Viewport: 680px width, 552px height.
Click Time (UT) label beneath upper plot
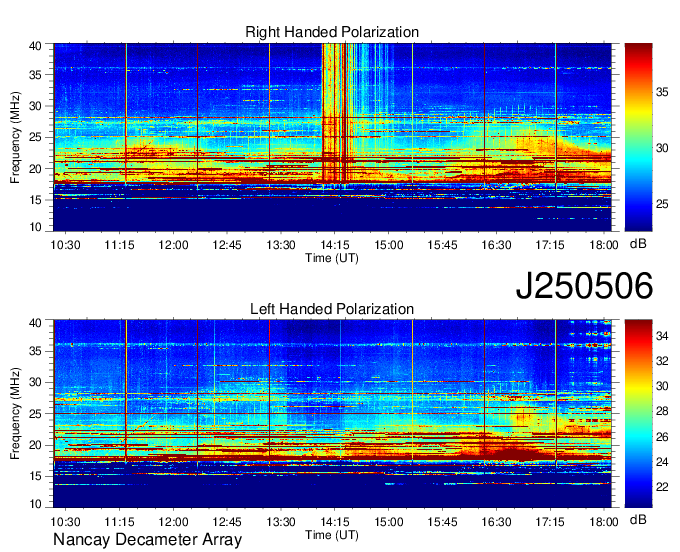tap(332, 257)
